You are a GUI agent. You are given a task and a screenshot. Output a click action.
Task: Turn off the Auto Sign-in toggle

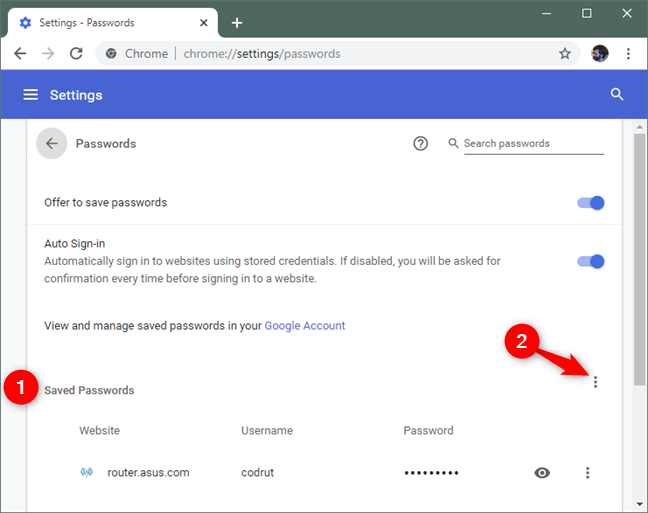(x=591, y=262)
